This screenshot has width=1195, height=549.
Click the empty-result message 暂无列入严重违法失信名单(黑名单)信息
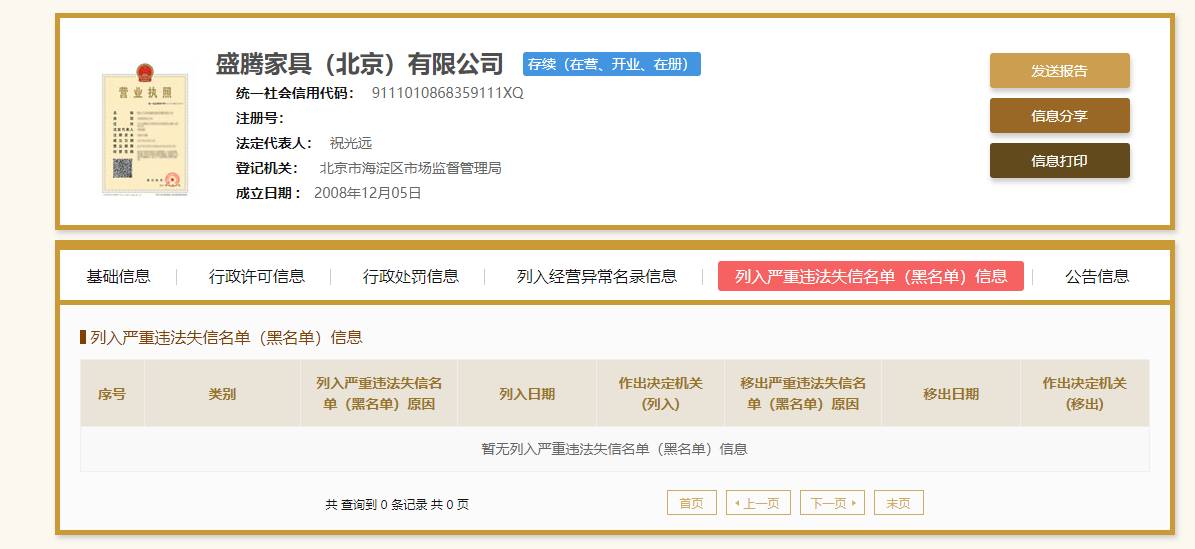coord(614,449)
